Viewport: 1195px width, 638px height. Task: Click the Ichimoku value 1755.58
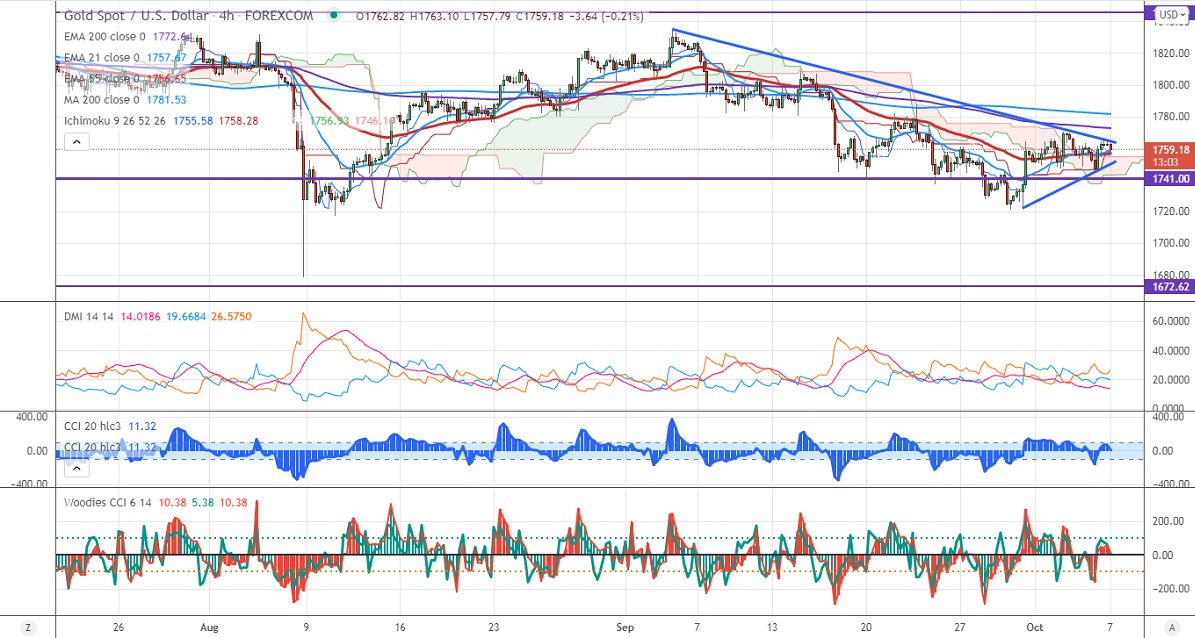point(192,120)
